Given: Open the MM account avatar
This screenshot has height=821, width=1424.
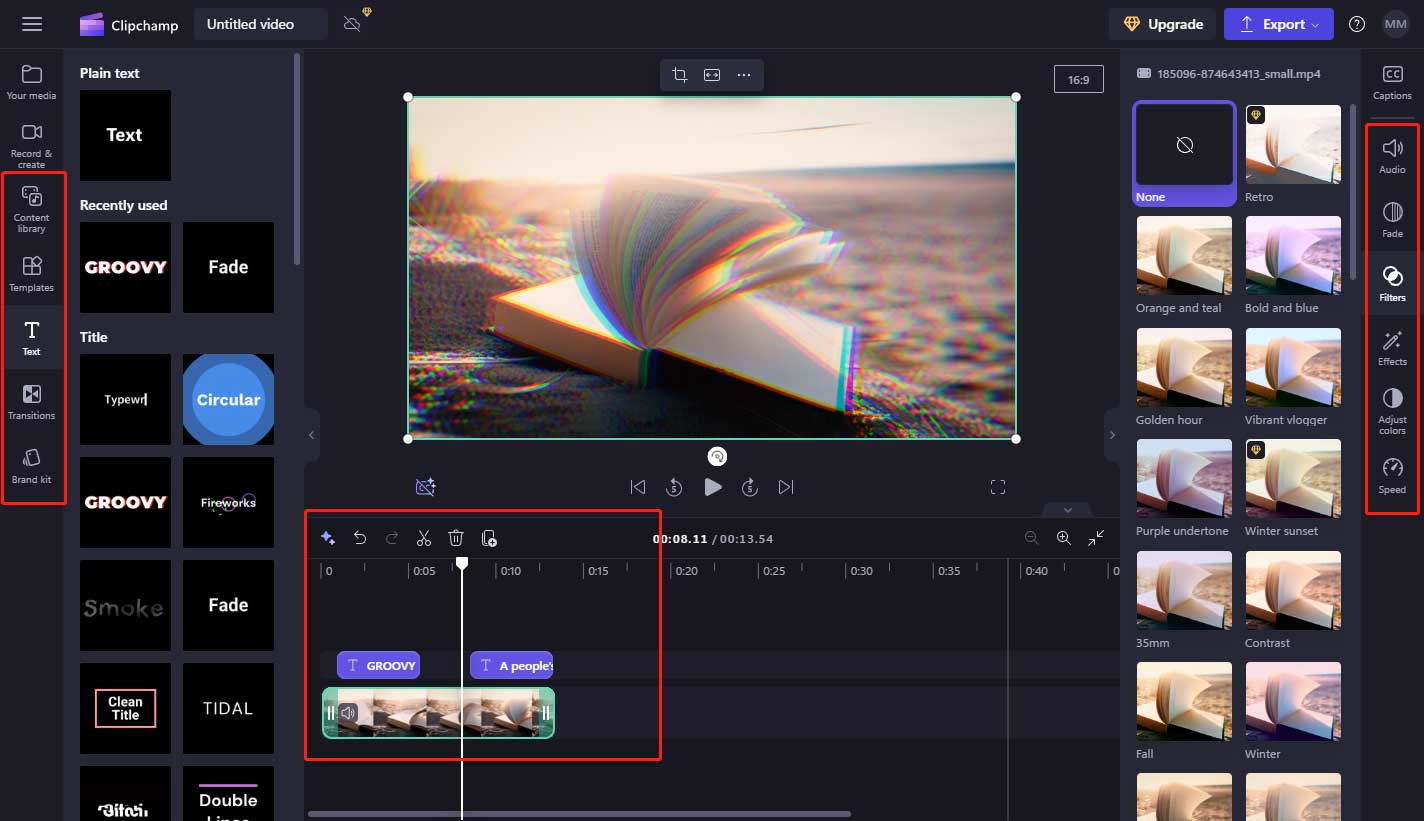Looking at the screenshot, I should point(1395,24).
